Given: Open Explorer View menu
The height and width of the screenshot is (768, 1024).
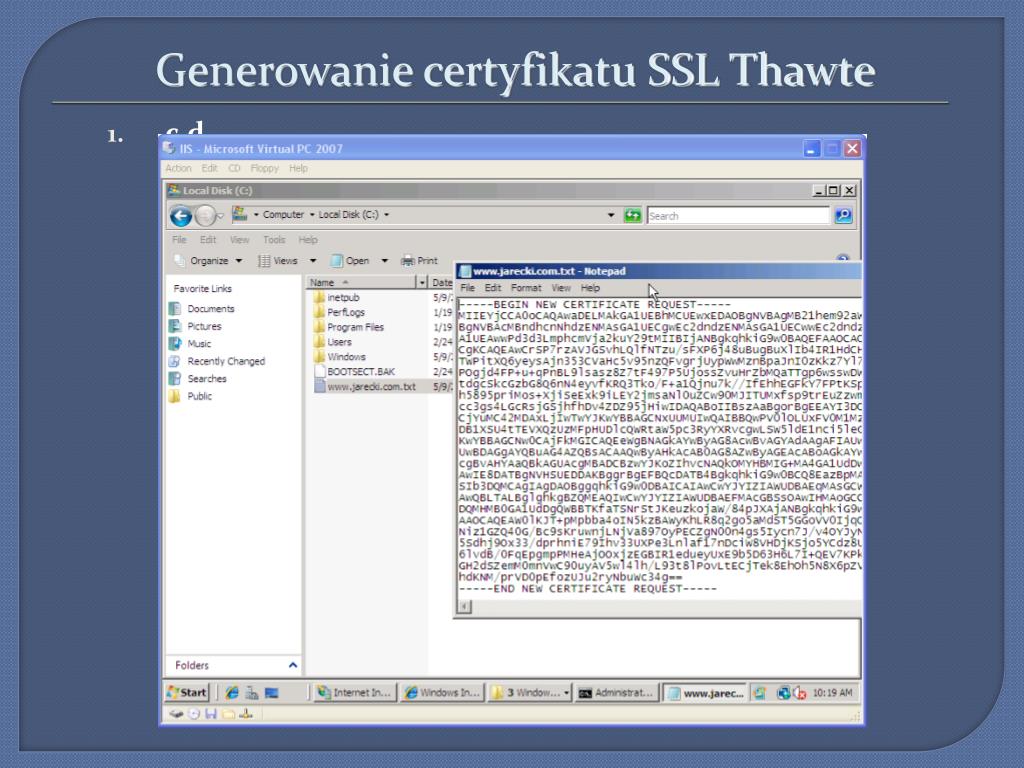Looking at the screenshot, I should 239,240.
